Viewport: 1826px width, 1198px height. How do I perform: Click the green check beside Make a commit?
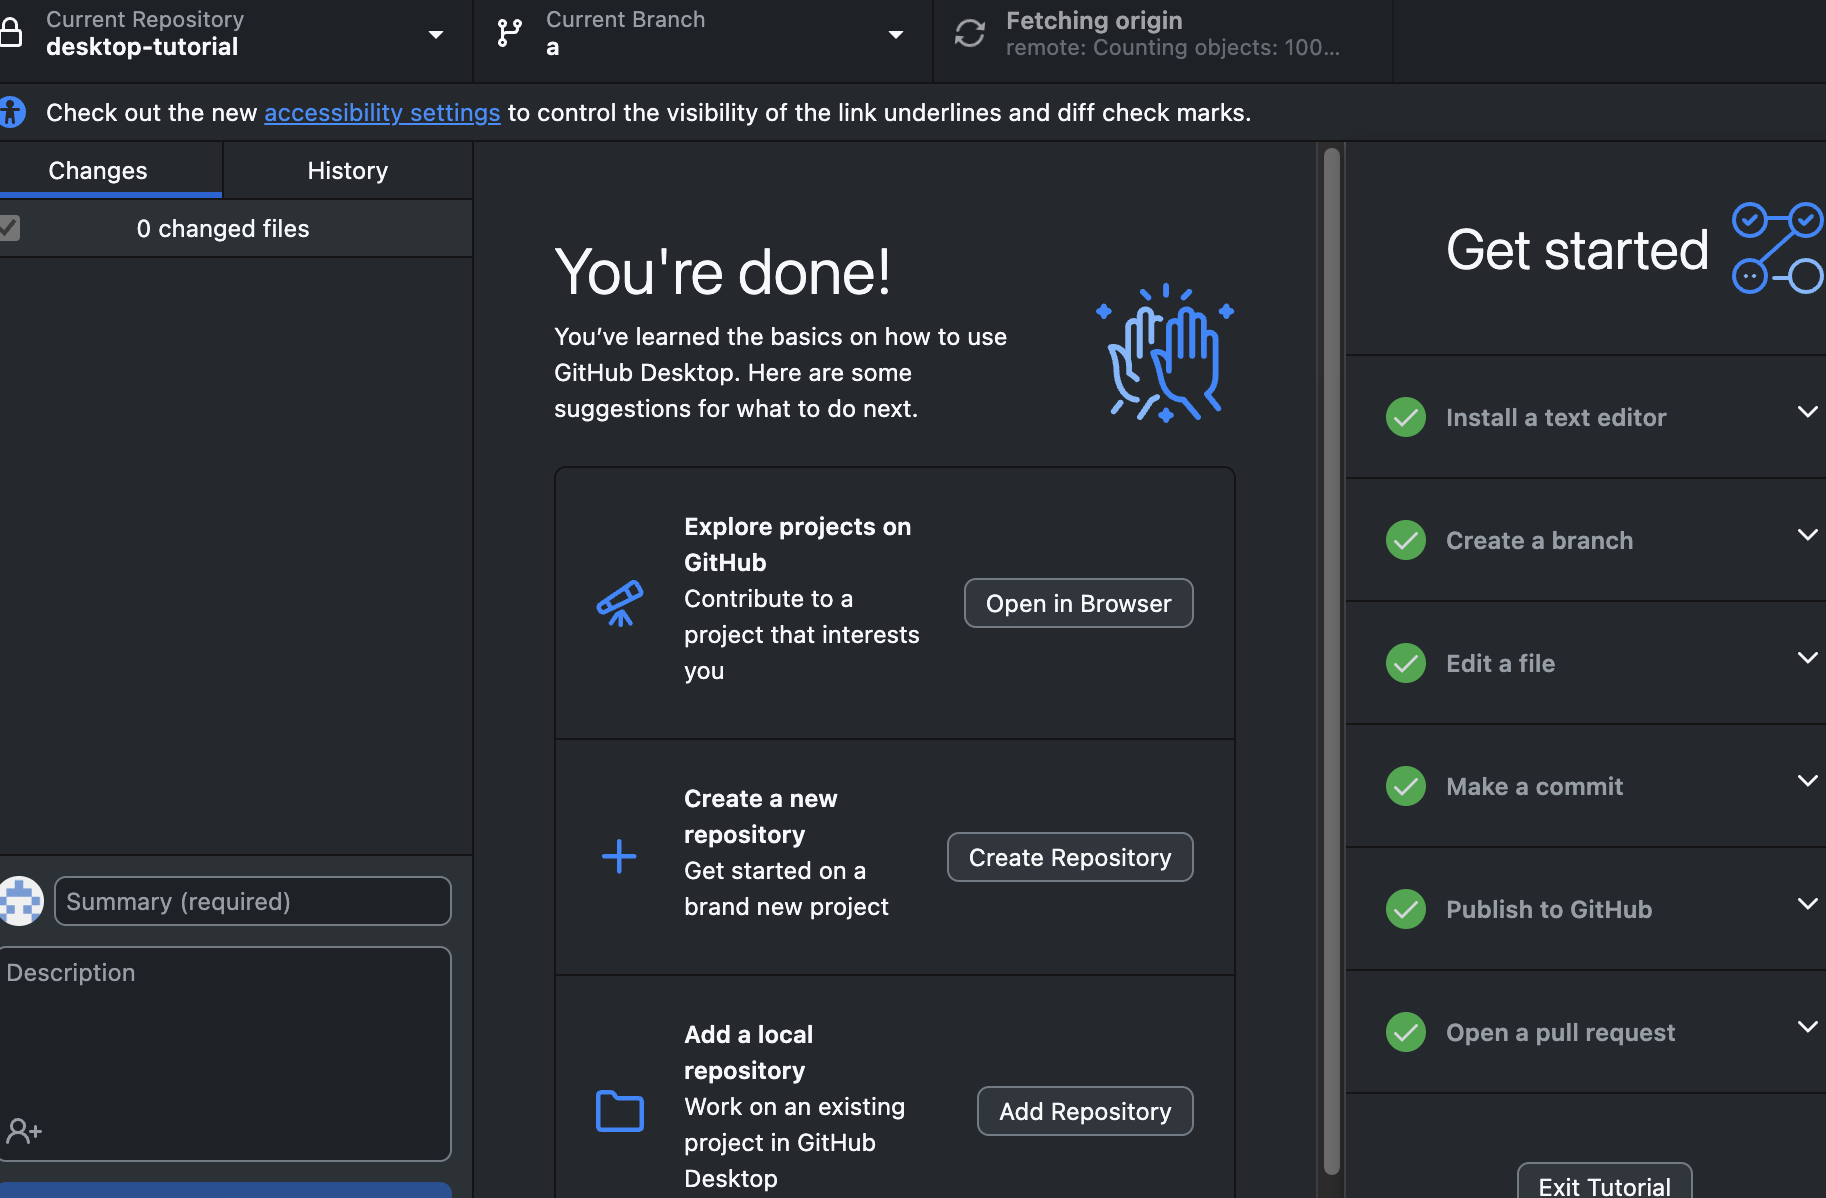click(x=1406, y=786)
